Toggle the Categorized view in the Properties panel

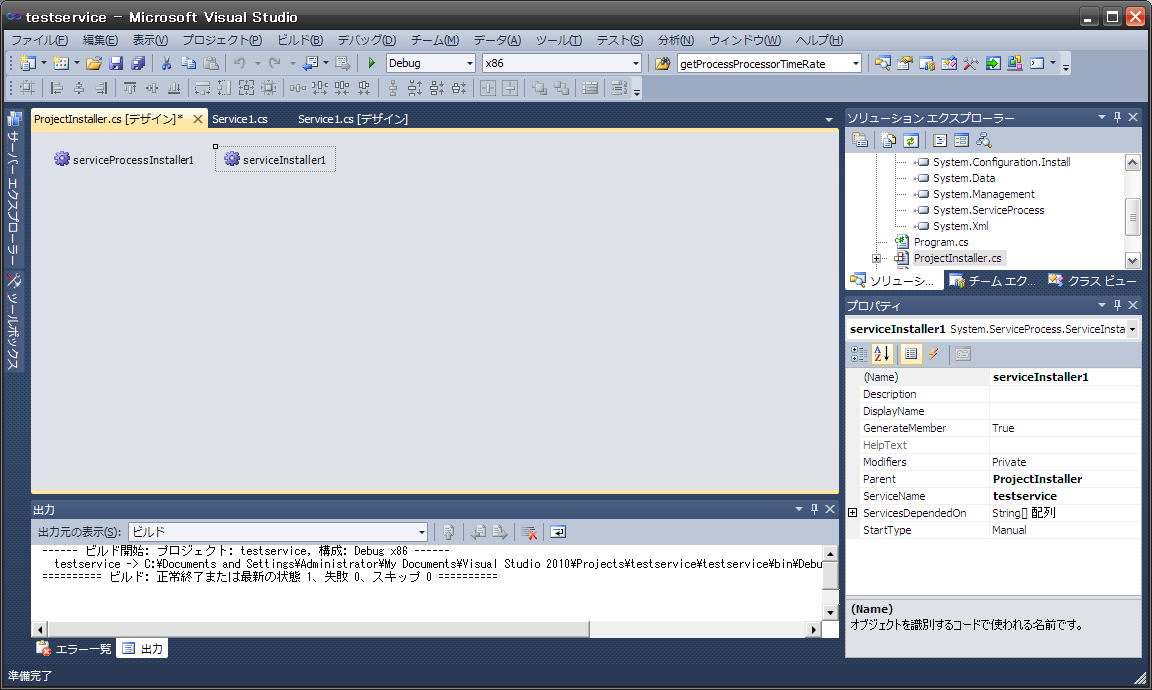pos(859,354)
